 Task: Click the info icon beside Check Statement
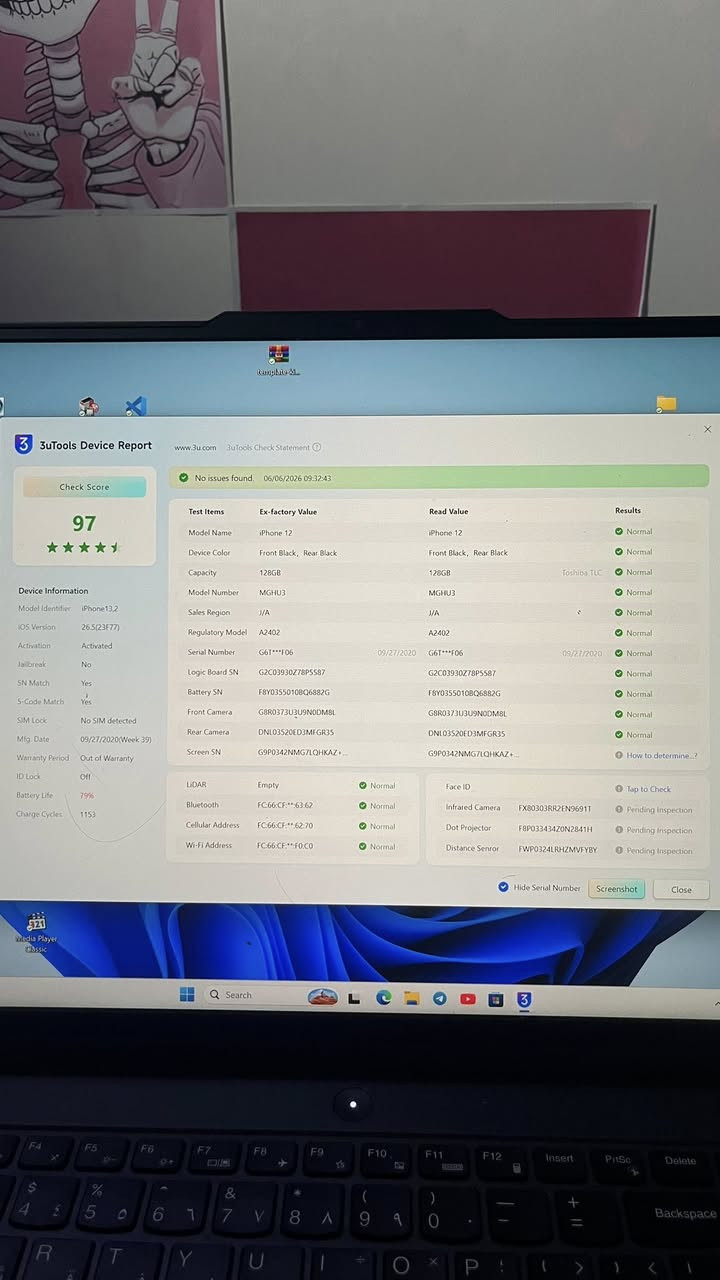pos(317,448)
